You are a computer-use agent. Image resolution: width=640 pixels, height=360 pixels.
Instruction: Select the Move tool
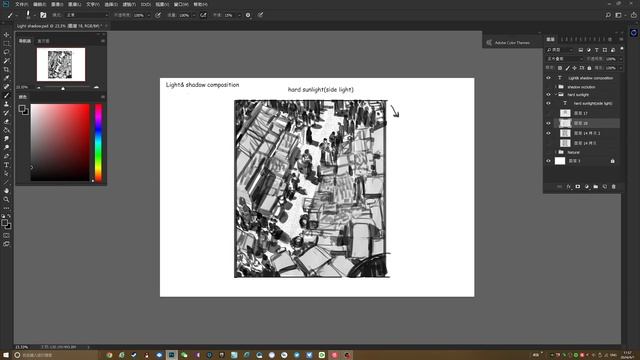coord(7,35)
